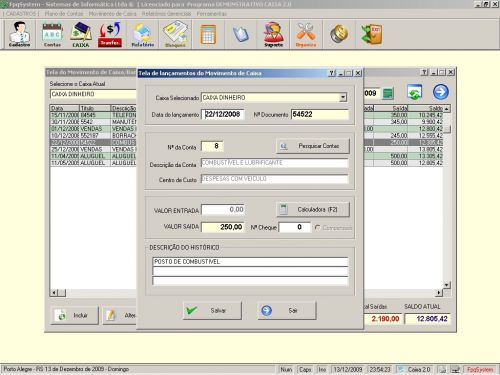The width and height of the screenshot is (500, 375).
Task: Click the FpqSystem status bar label
Action: point(480,369)
